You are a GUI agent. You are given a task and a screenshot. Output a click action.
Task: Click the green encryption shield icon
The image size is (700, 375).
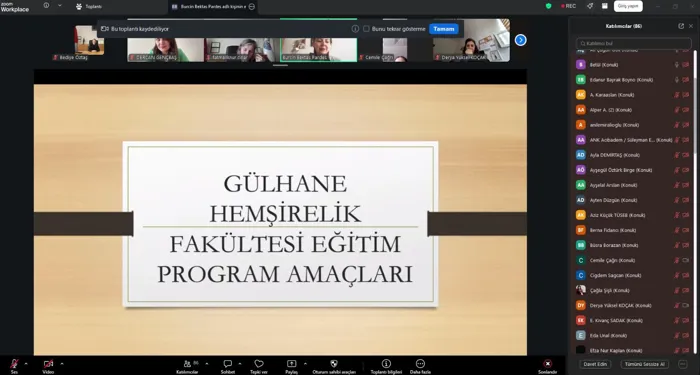point(549,6)
